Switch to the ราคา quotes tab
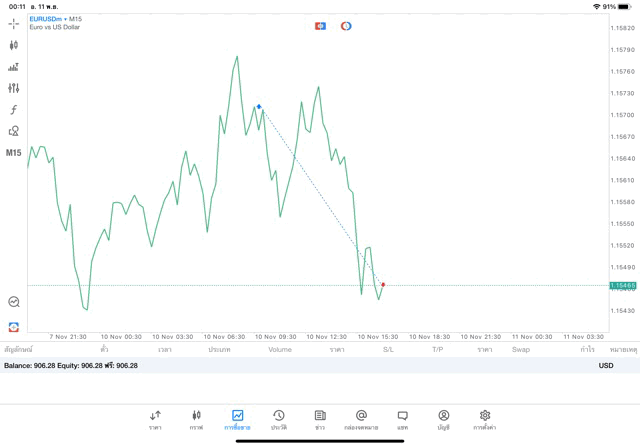 [155, 419]
